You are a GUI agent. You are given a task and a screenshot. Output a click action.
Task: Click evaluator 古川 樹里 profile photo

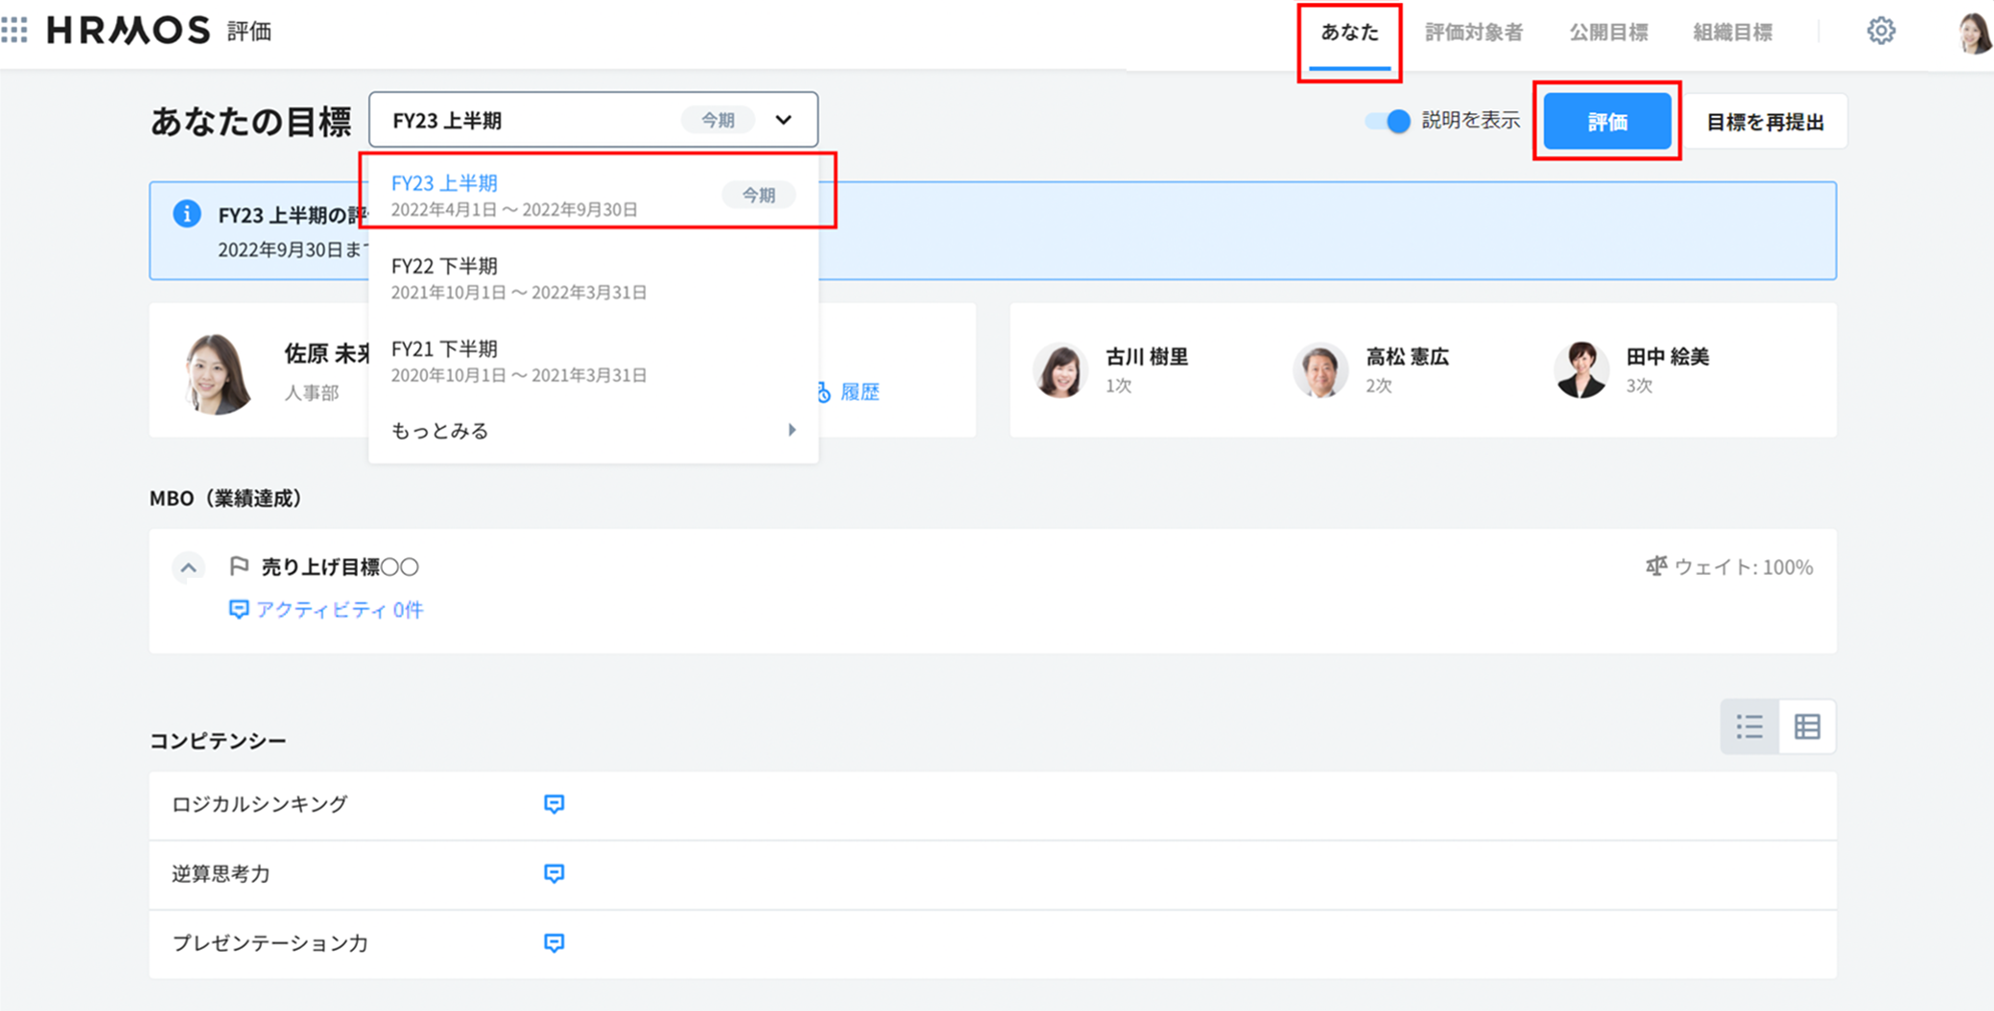[x=1060, y=370]
